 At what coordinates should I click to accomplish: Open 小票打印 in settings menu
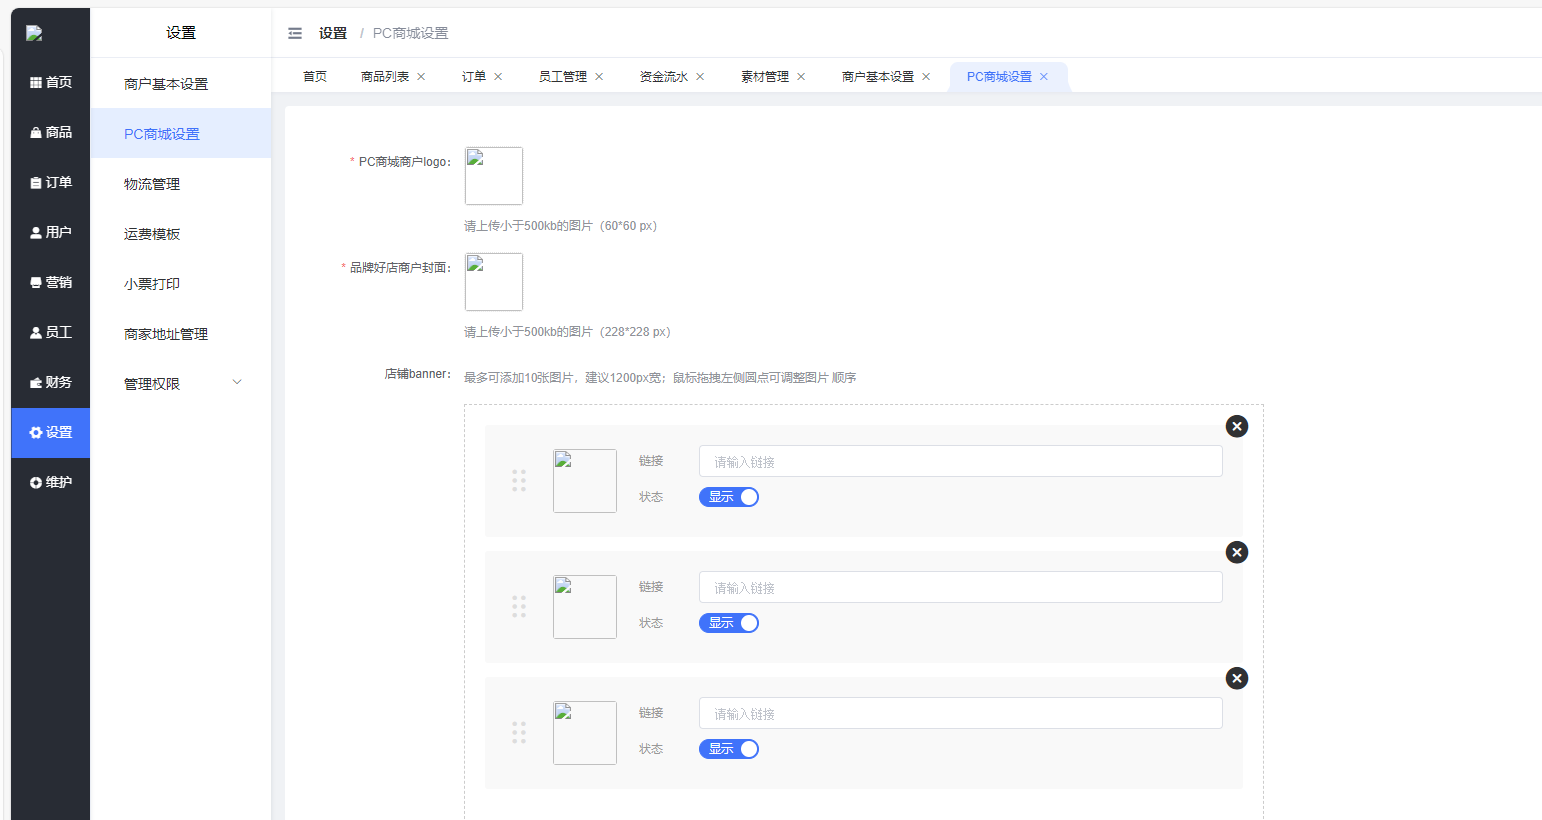pos(181,284)
